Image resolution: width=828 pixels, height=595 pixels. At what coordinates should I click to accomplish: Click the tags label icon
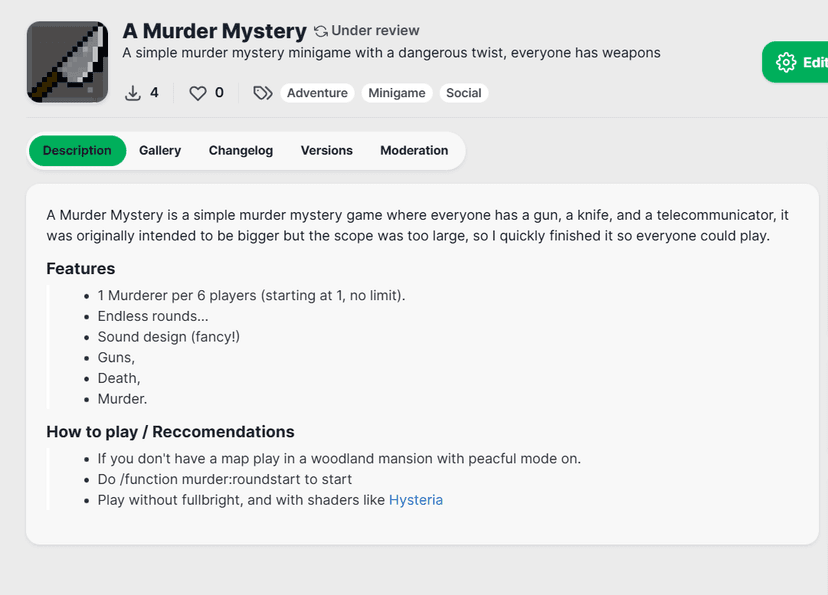[x=262, y=93]
